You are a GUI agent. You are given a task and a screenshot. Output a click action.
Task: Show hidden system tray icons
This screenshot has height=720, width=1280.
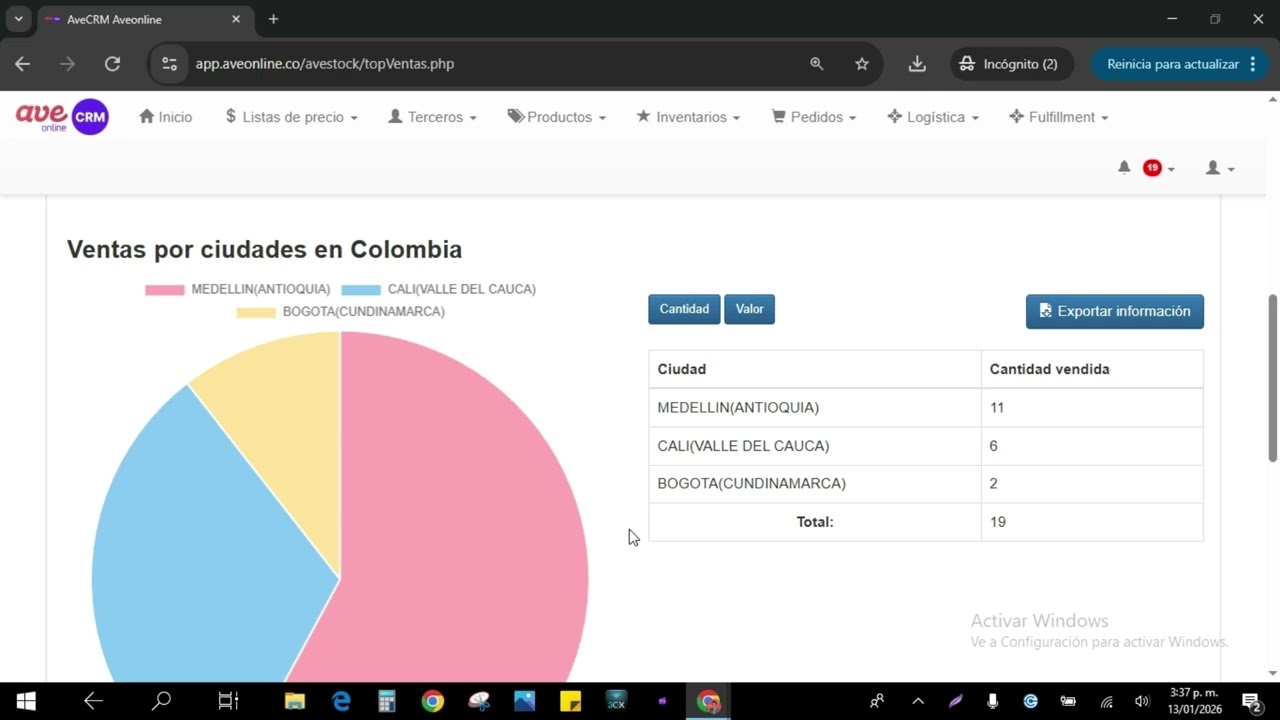point(918,701)
